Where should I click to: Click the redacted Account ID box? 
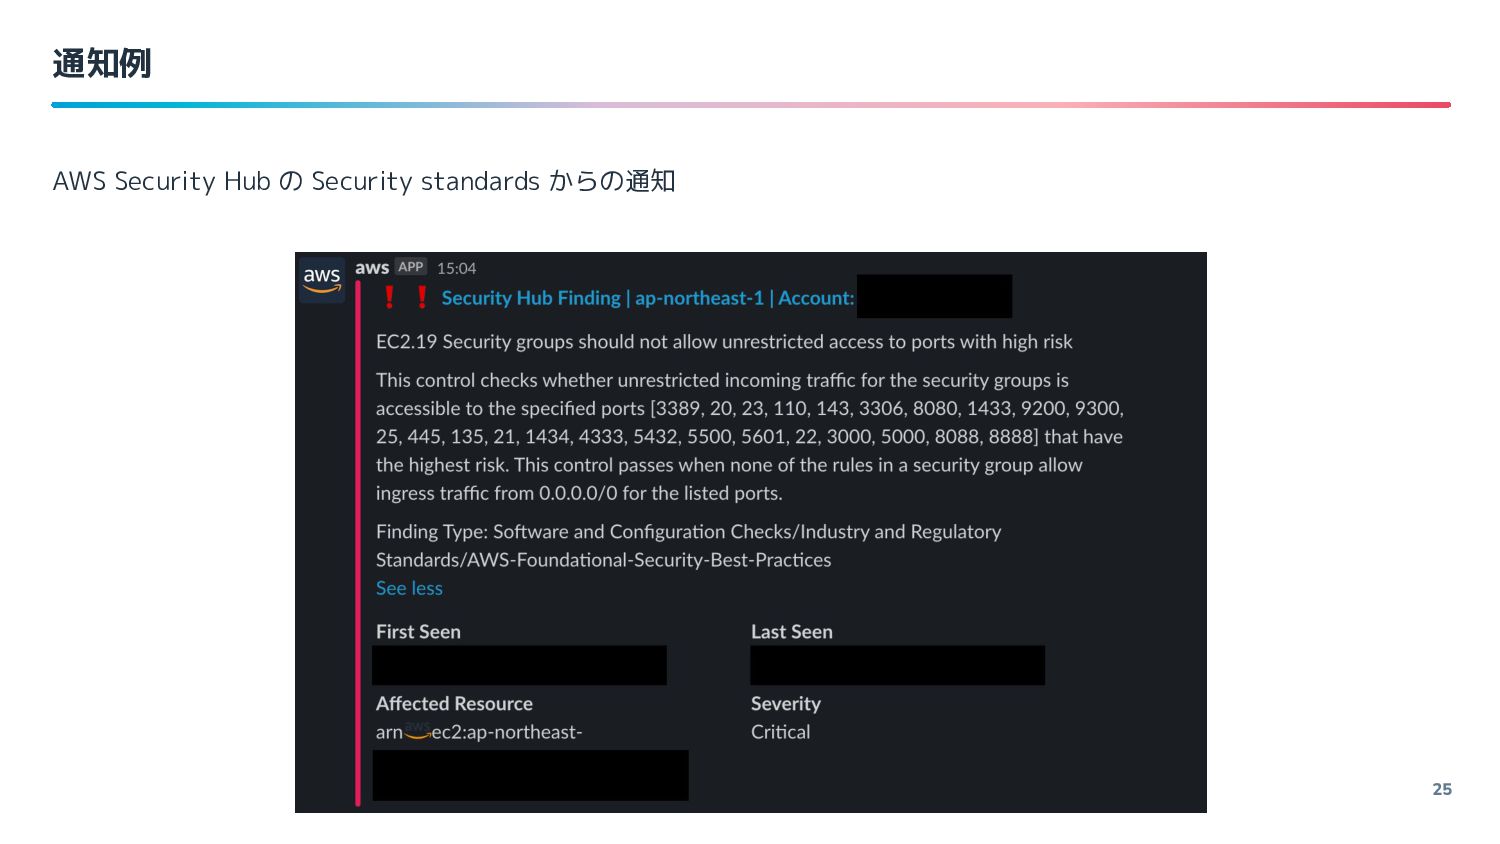tap(935, 296)
